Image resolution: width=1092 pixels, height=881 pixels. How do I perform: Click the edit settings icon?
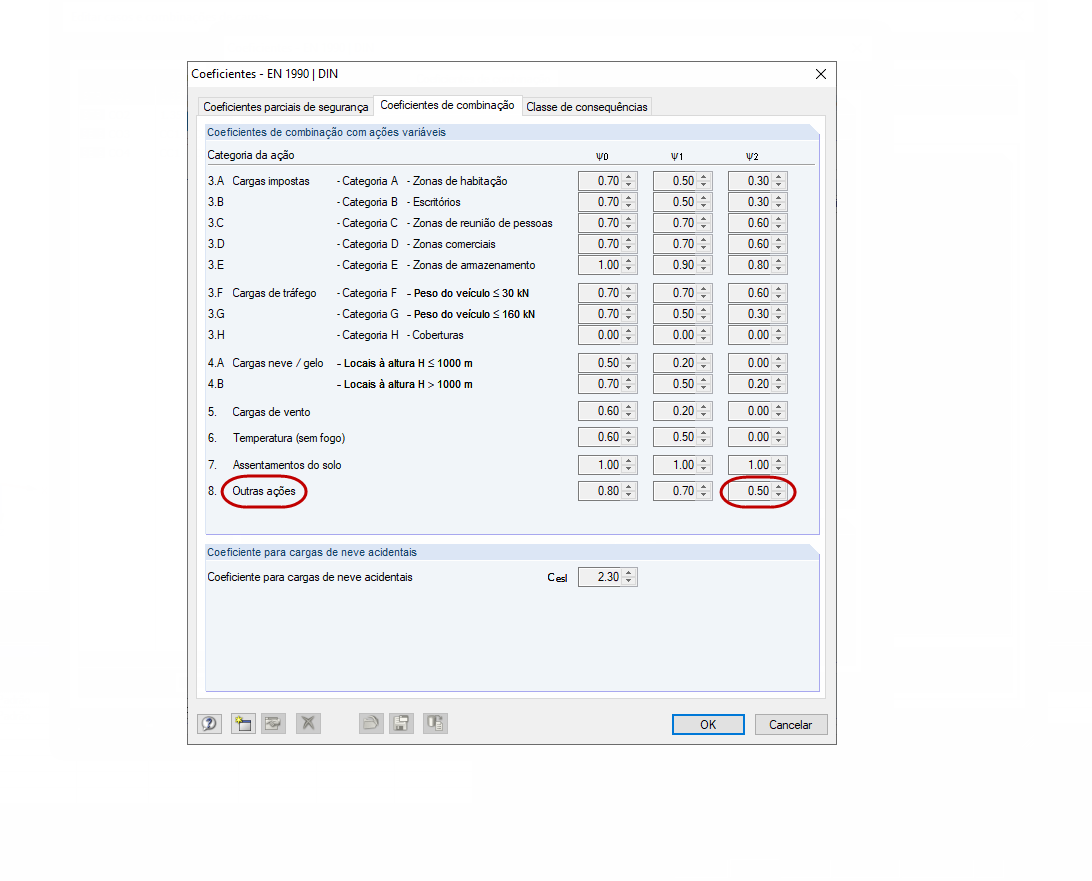pos(274,724)
